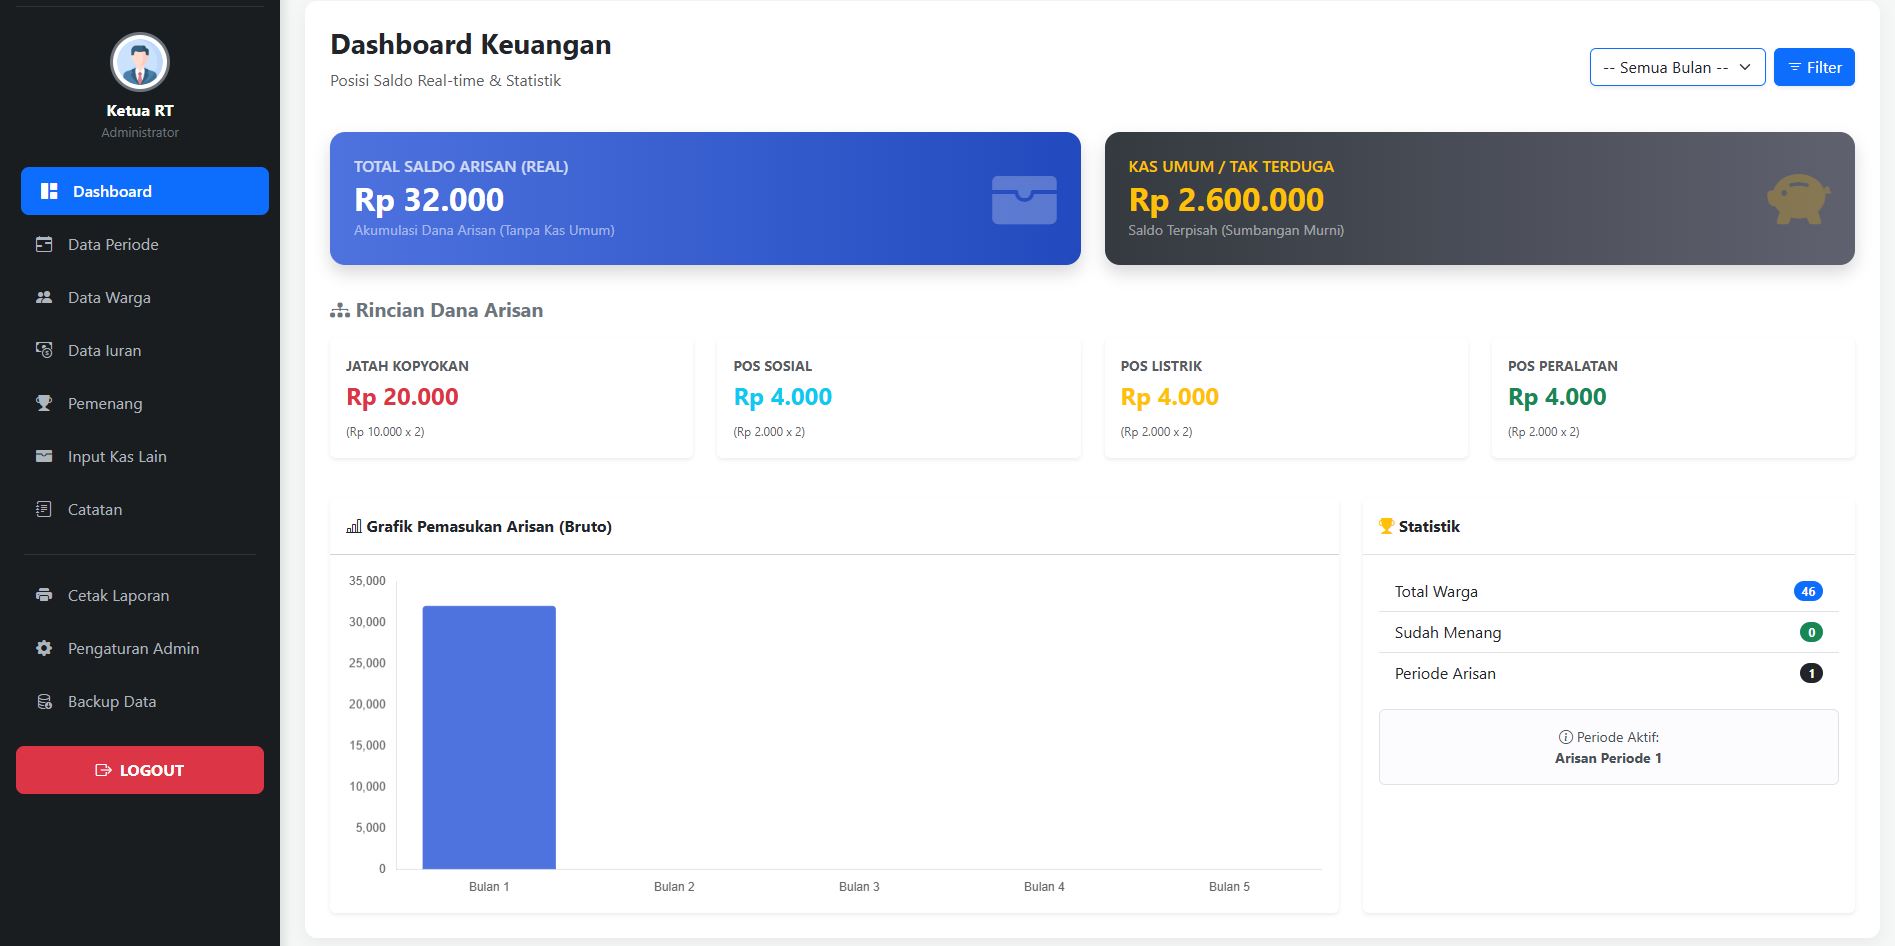The width and height of the screenshot is (1895, 946).
Task: Click the wallet icon in saldo card
Action: tap(1024, 199)
